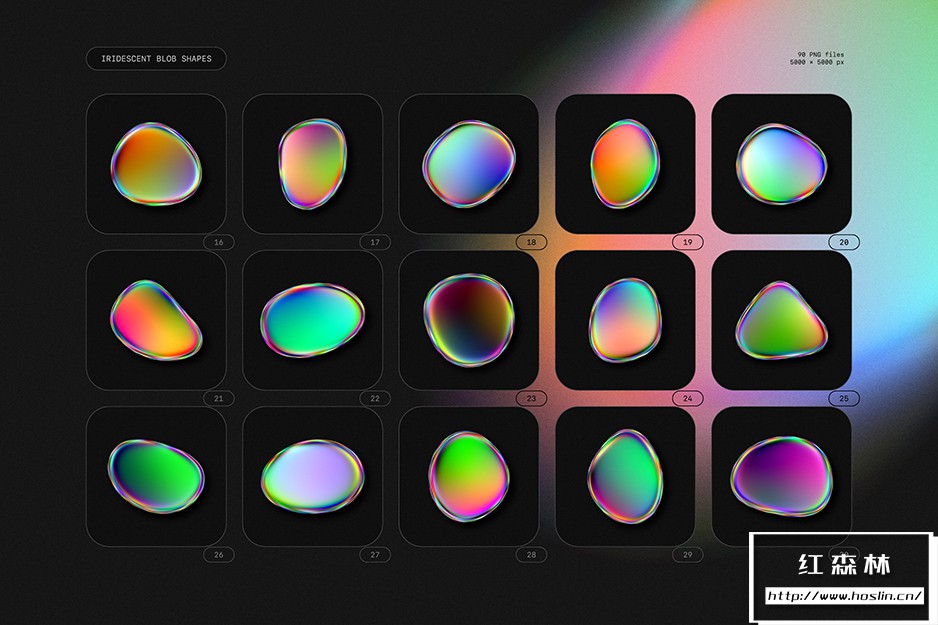This screenshot has width=938, height=625.
Task: Click the number label 20
Action: pos(844,242)
